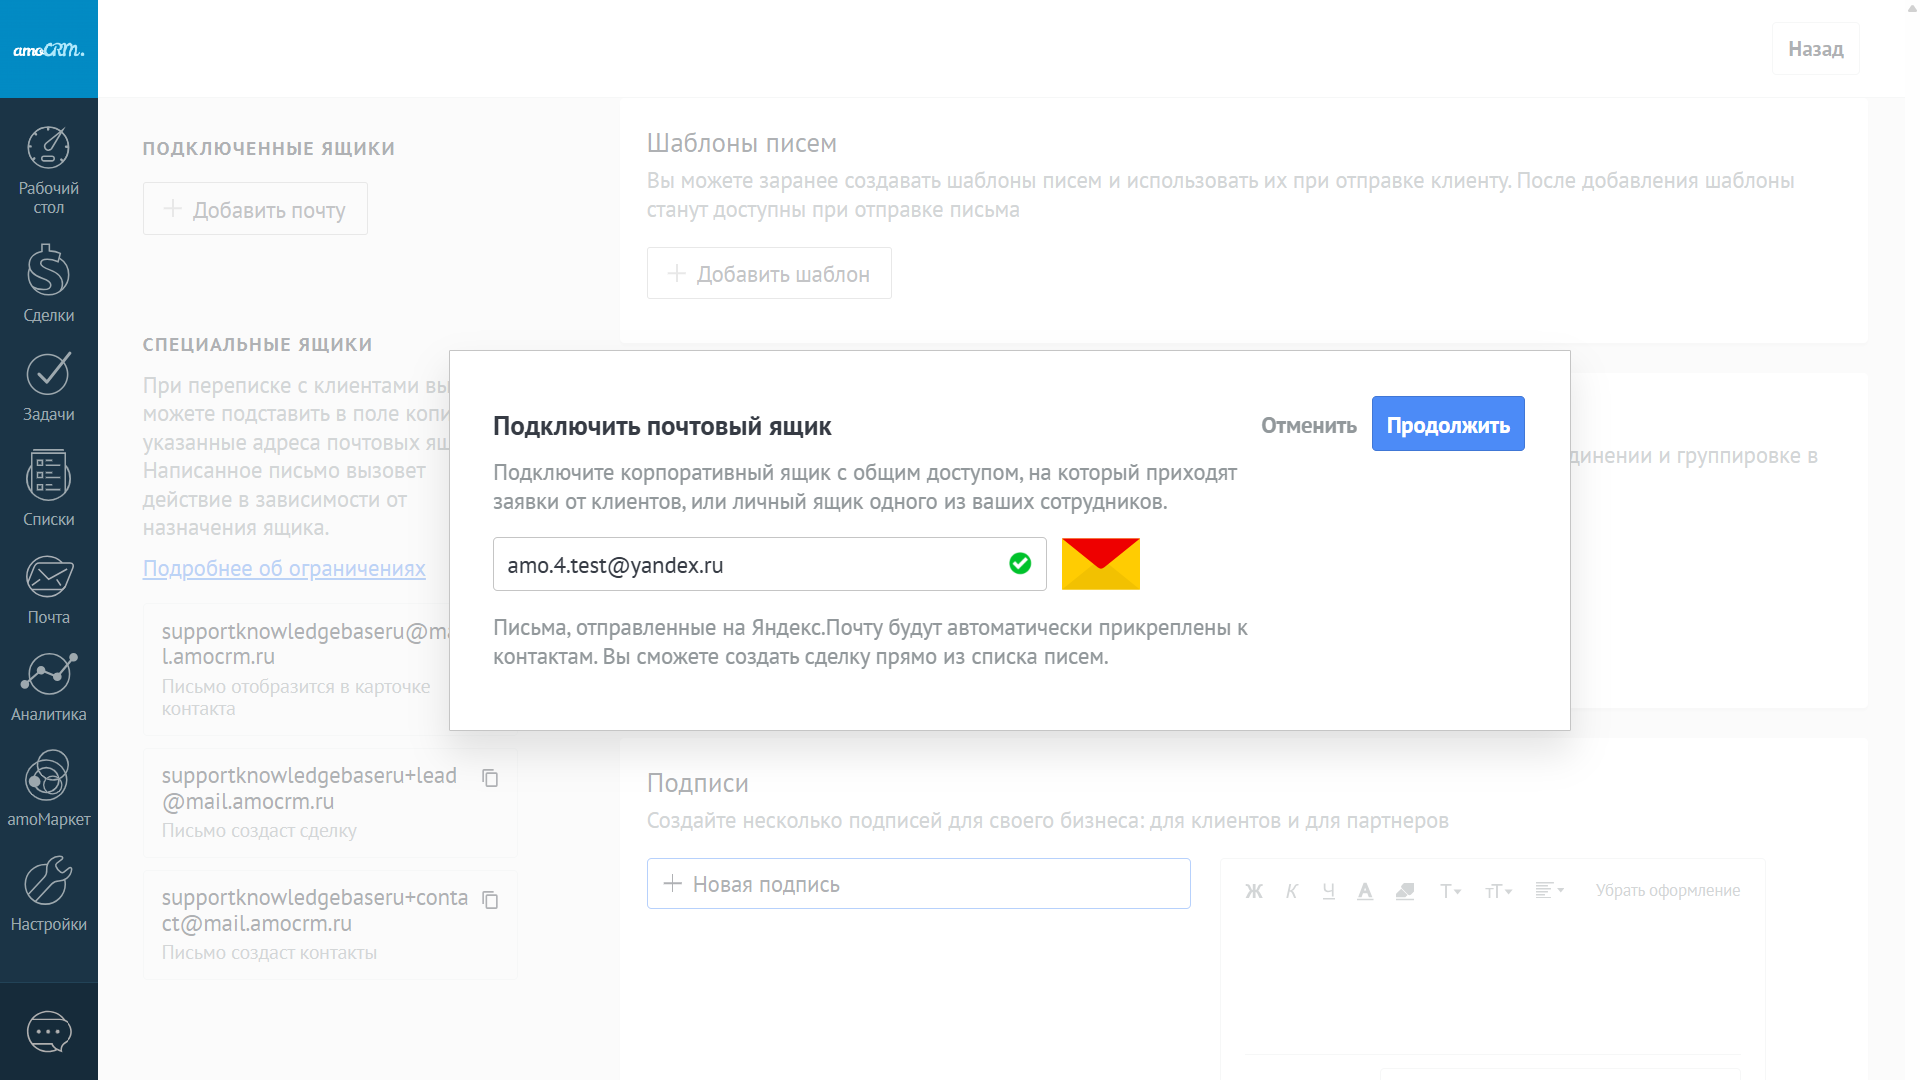Pick text color A swatch
The width and height of the screenshot is (1920, 1080).
(x=1365, y=891)
